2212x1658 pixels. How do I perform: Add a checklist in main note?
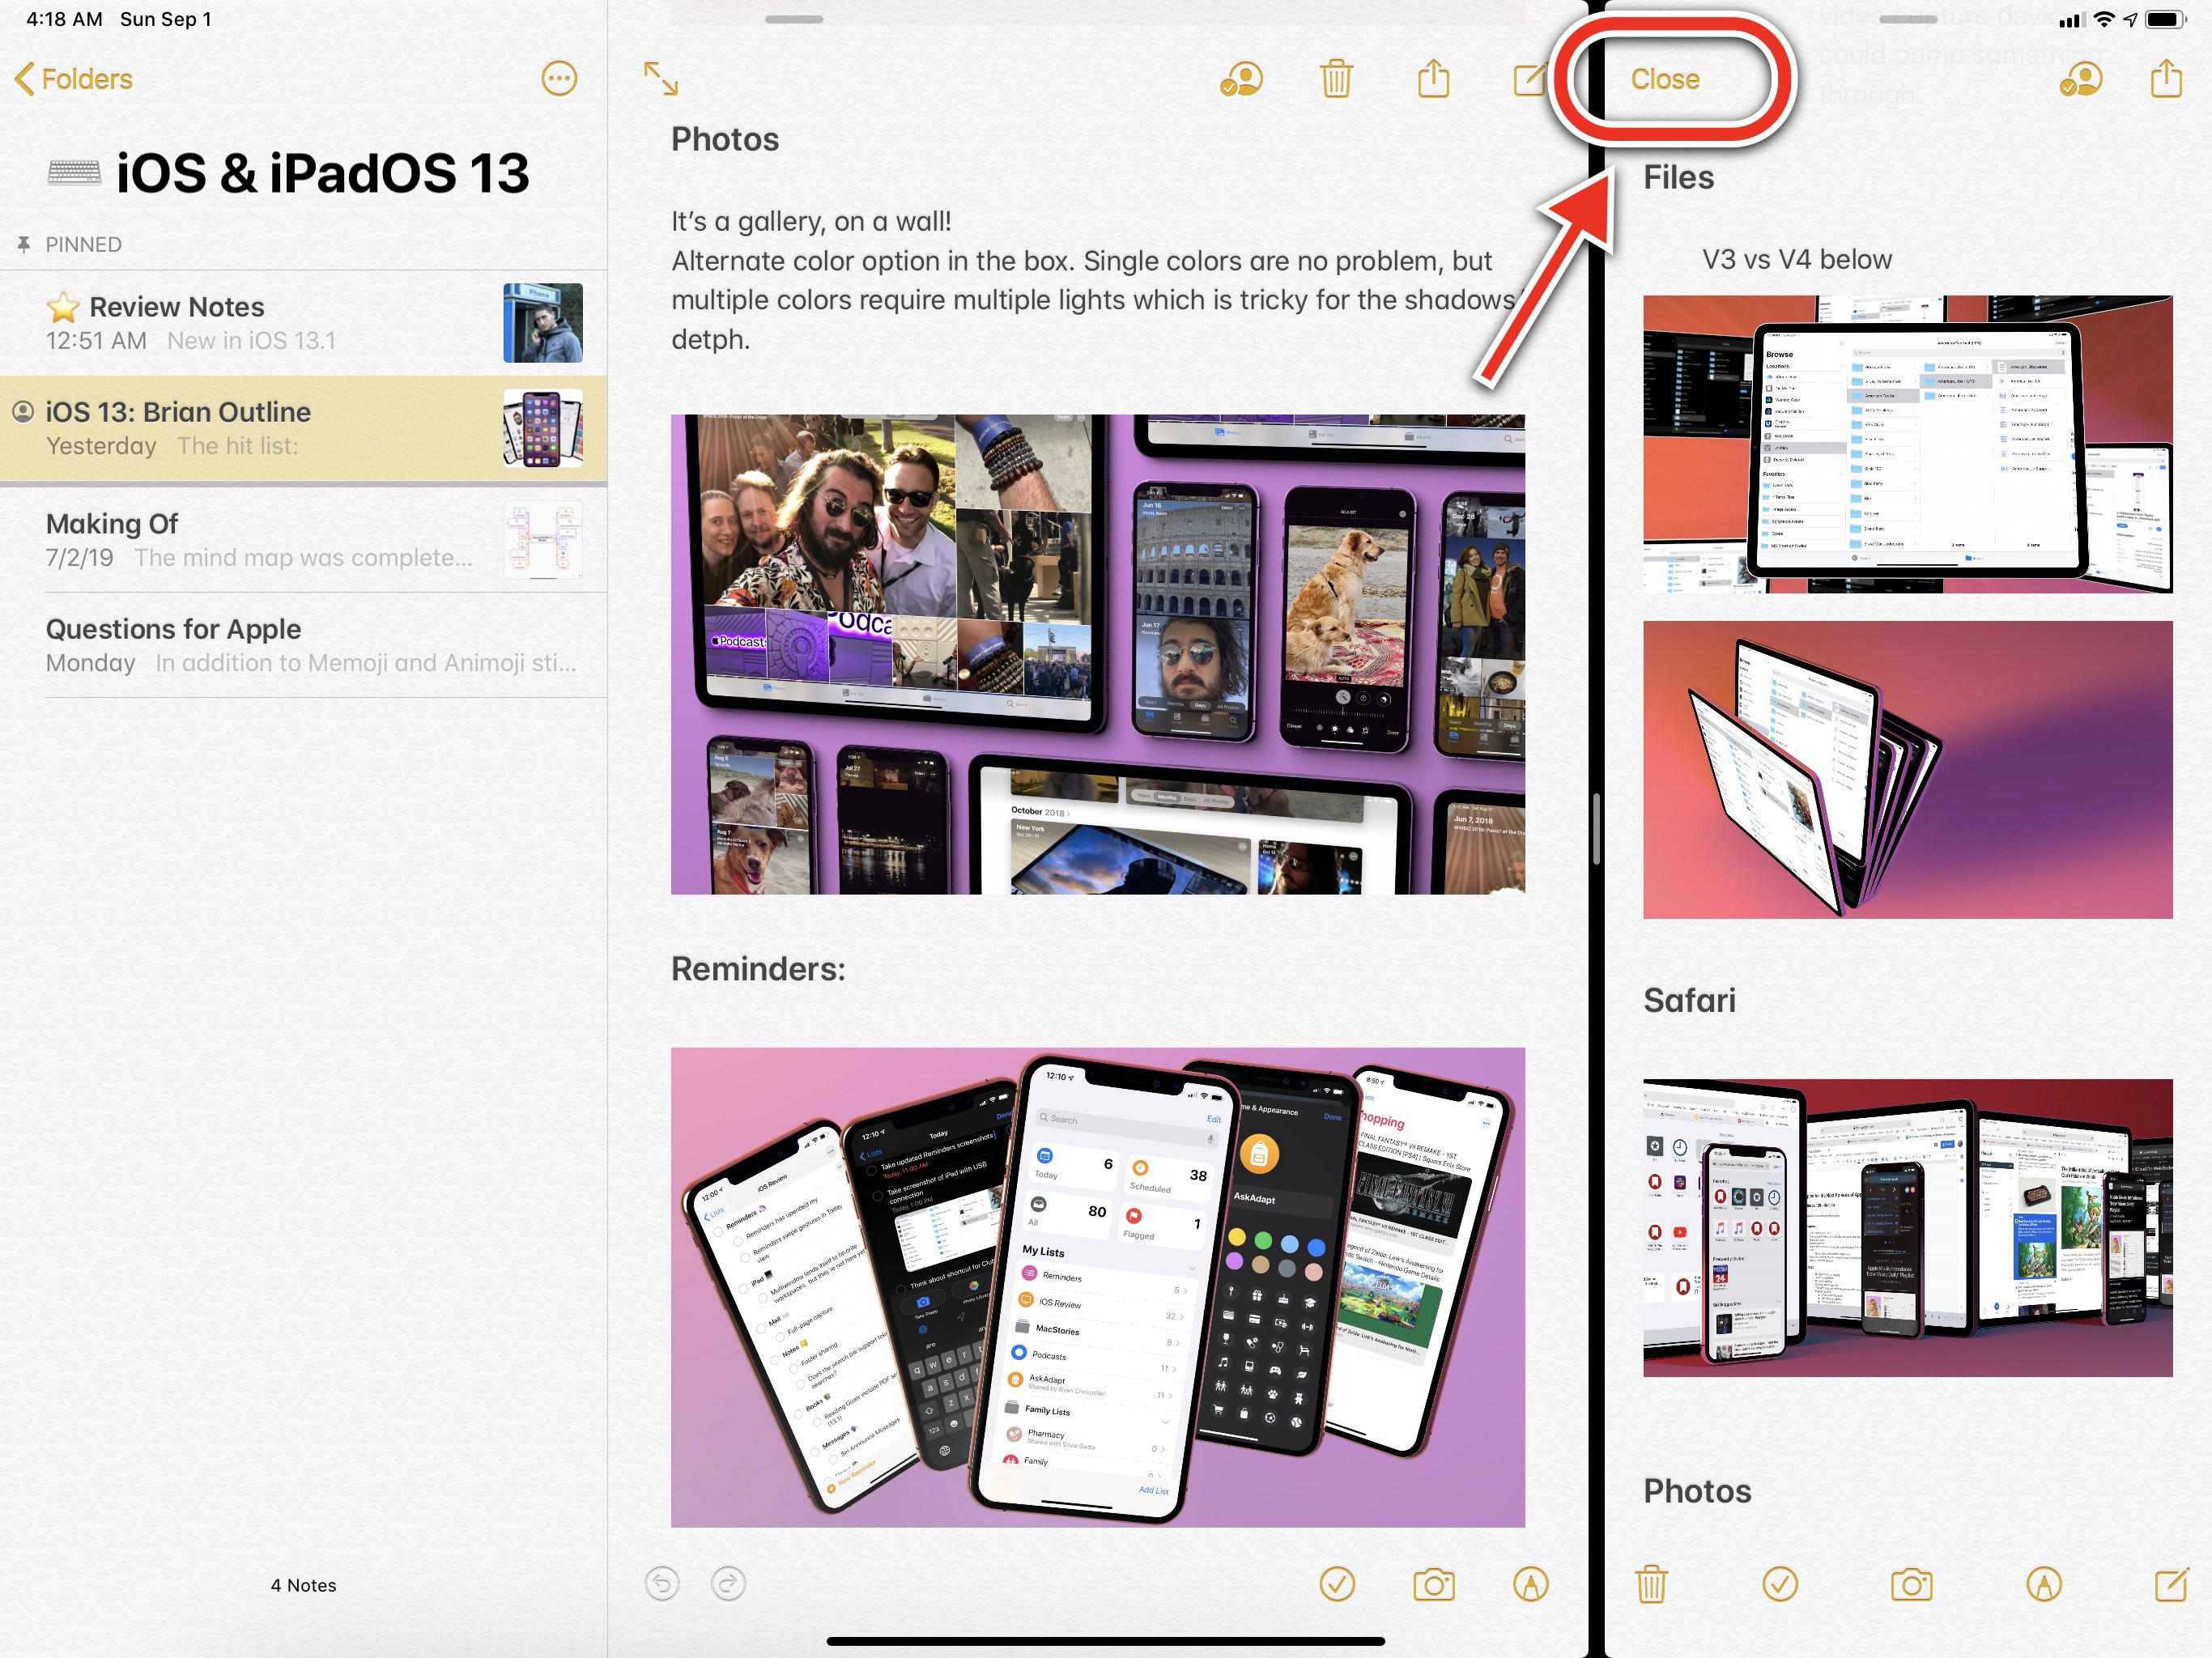[x=1337, y=1584]
